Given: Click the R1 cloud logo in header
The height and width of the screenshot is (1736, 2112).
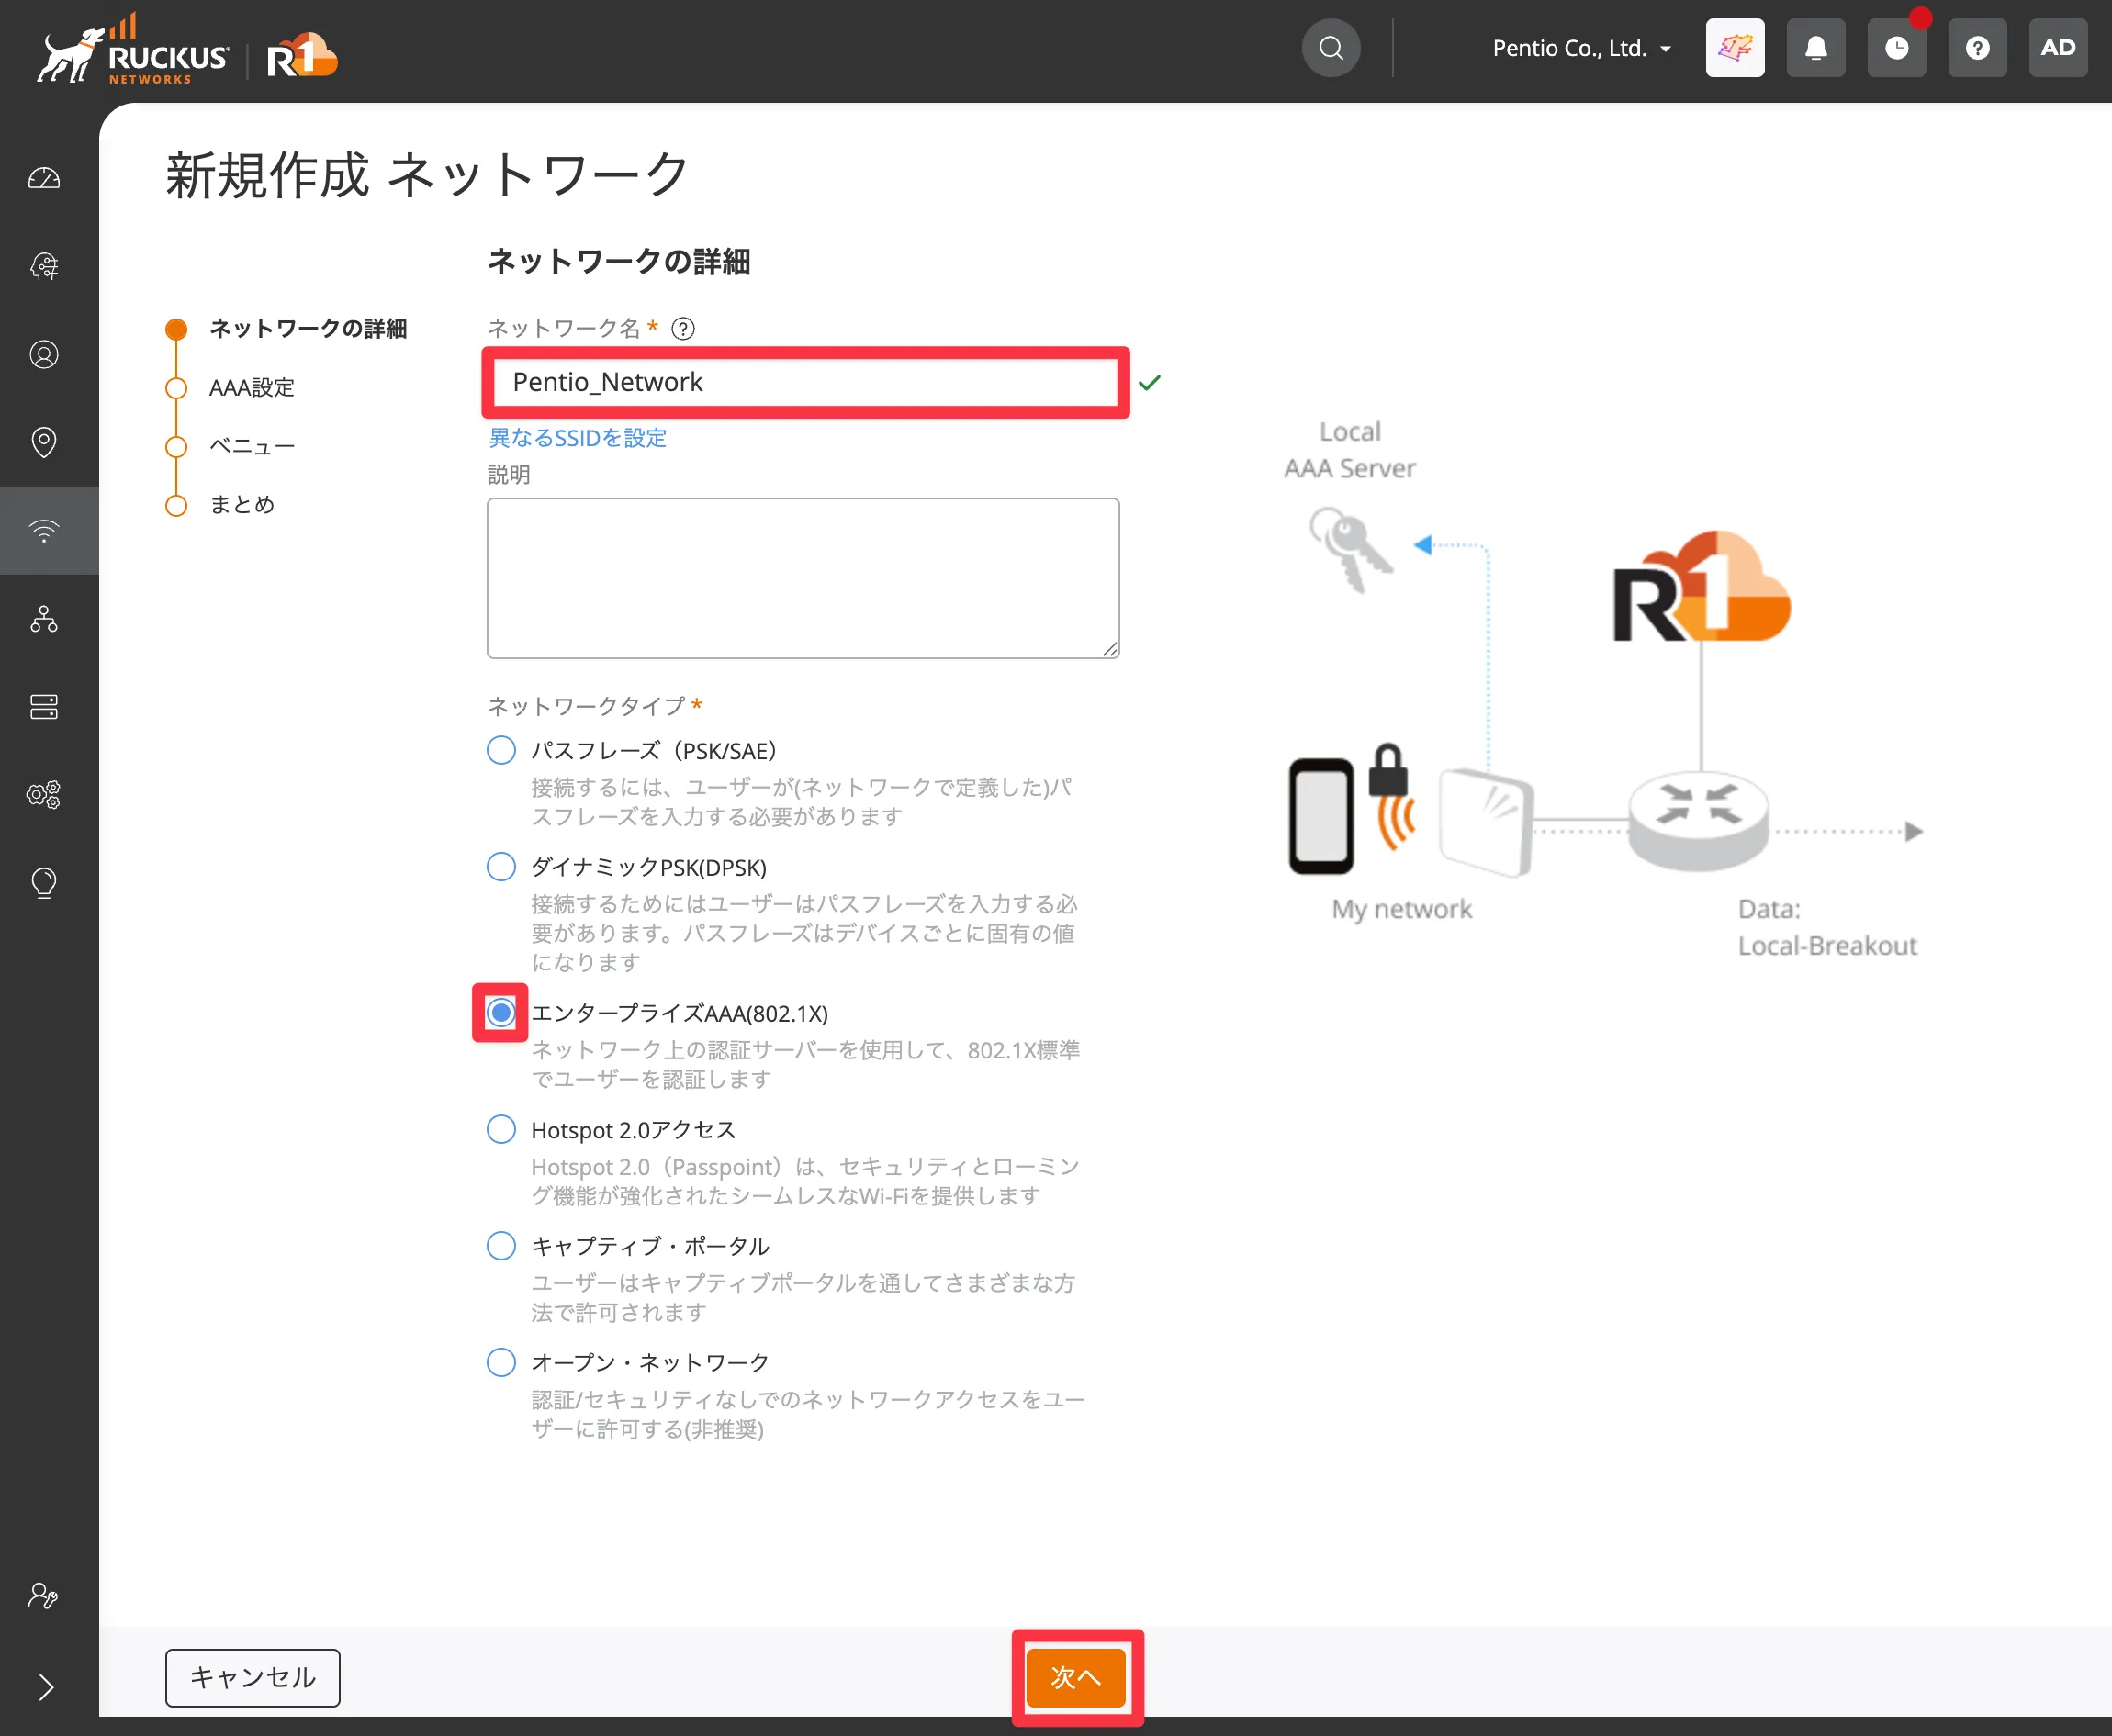Looking at the screenshot, I should [302, 56].
